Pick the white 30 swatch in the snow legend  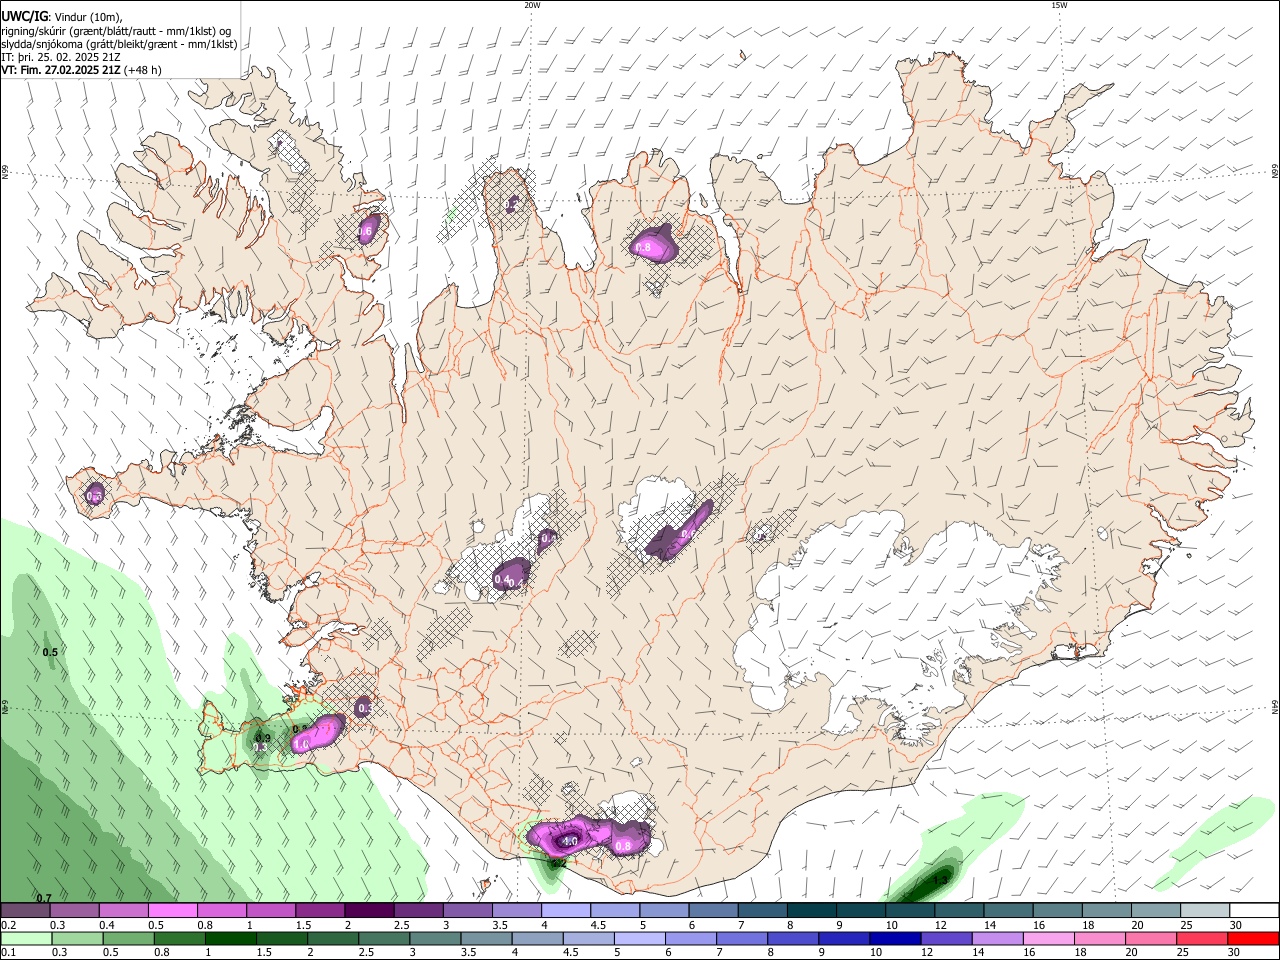pos(1255,910)
